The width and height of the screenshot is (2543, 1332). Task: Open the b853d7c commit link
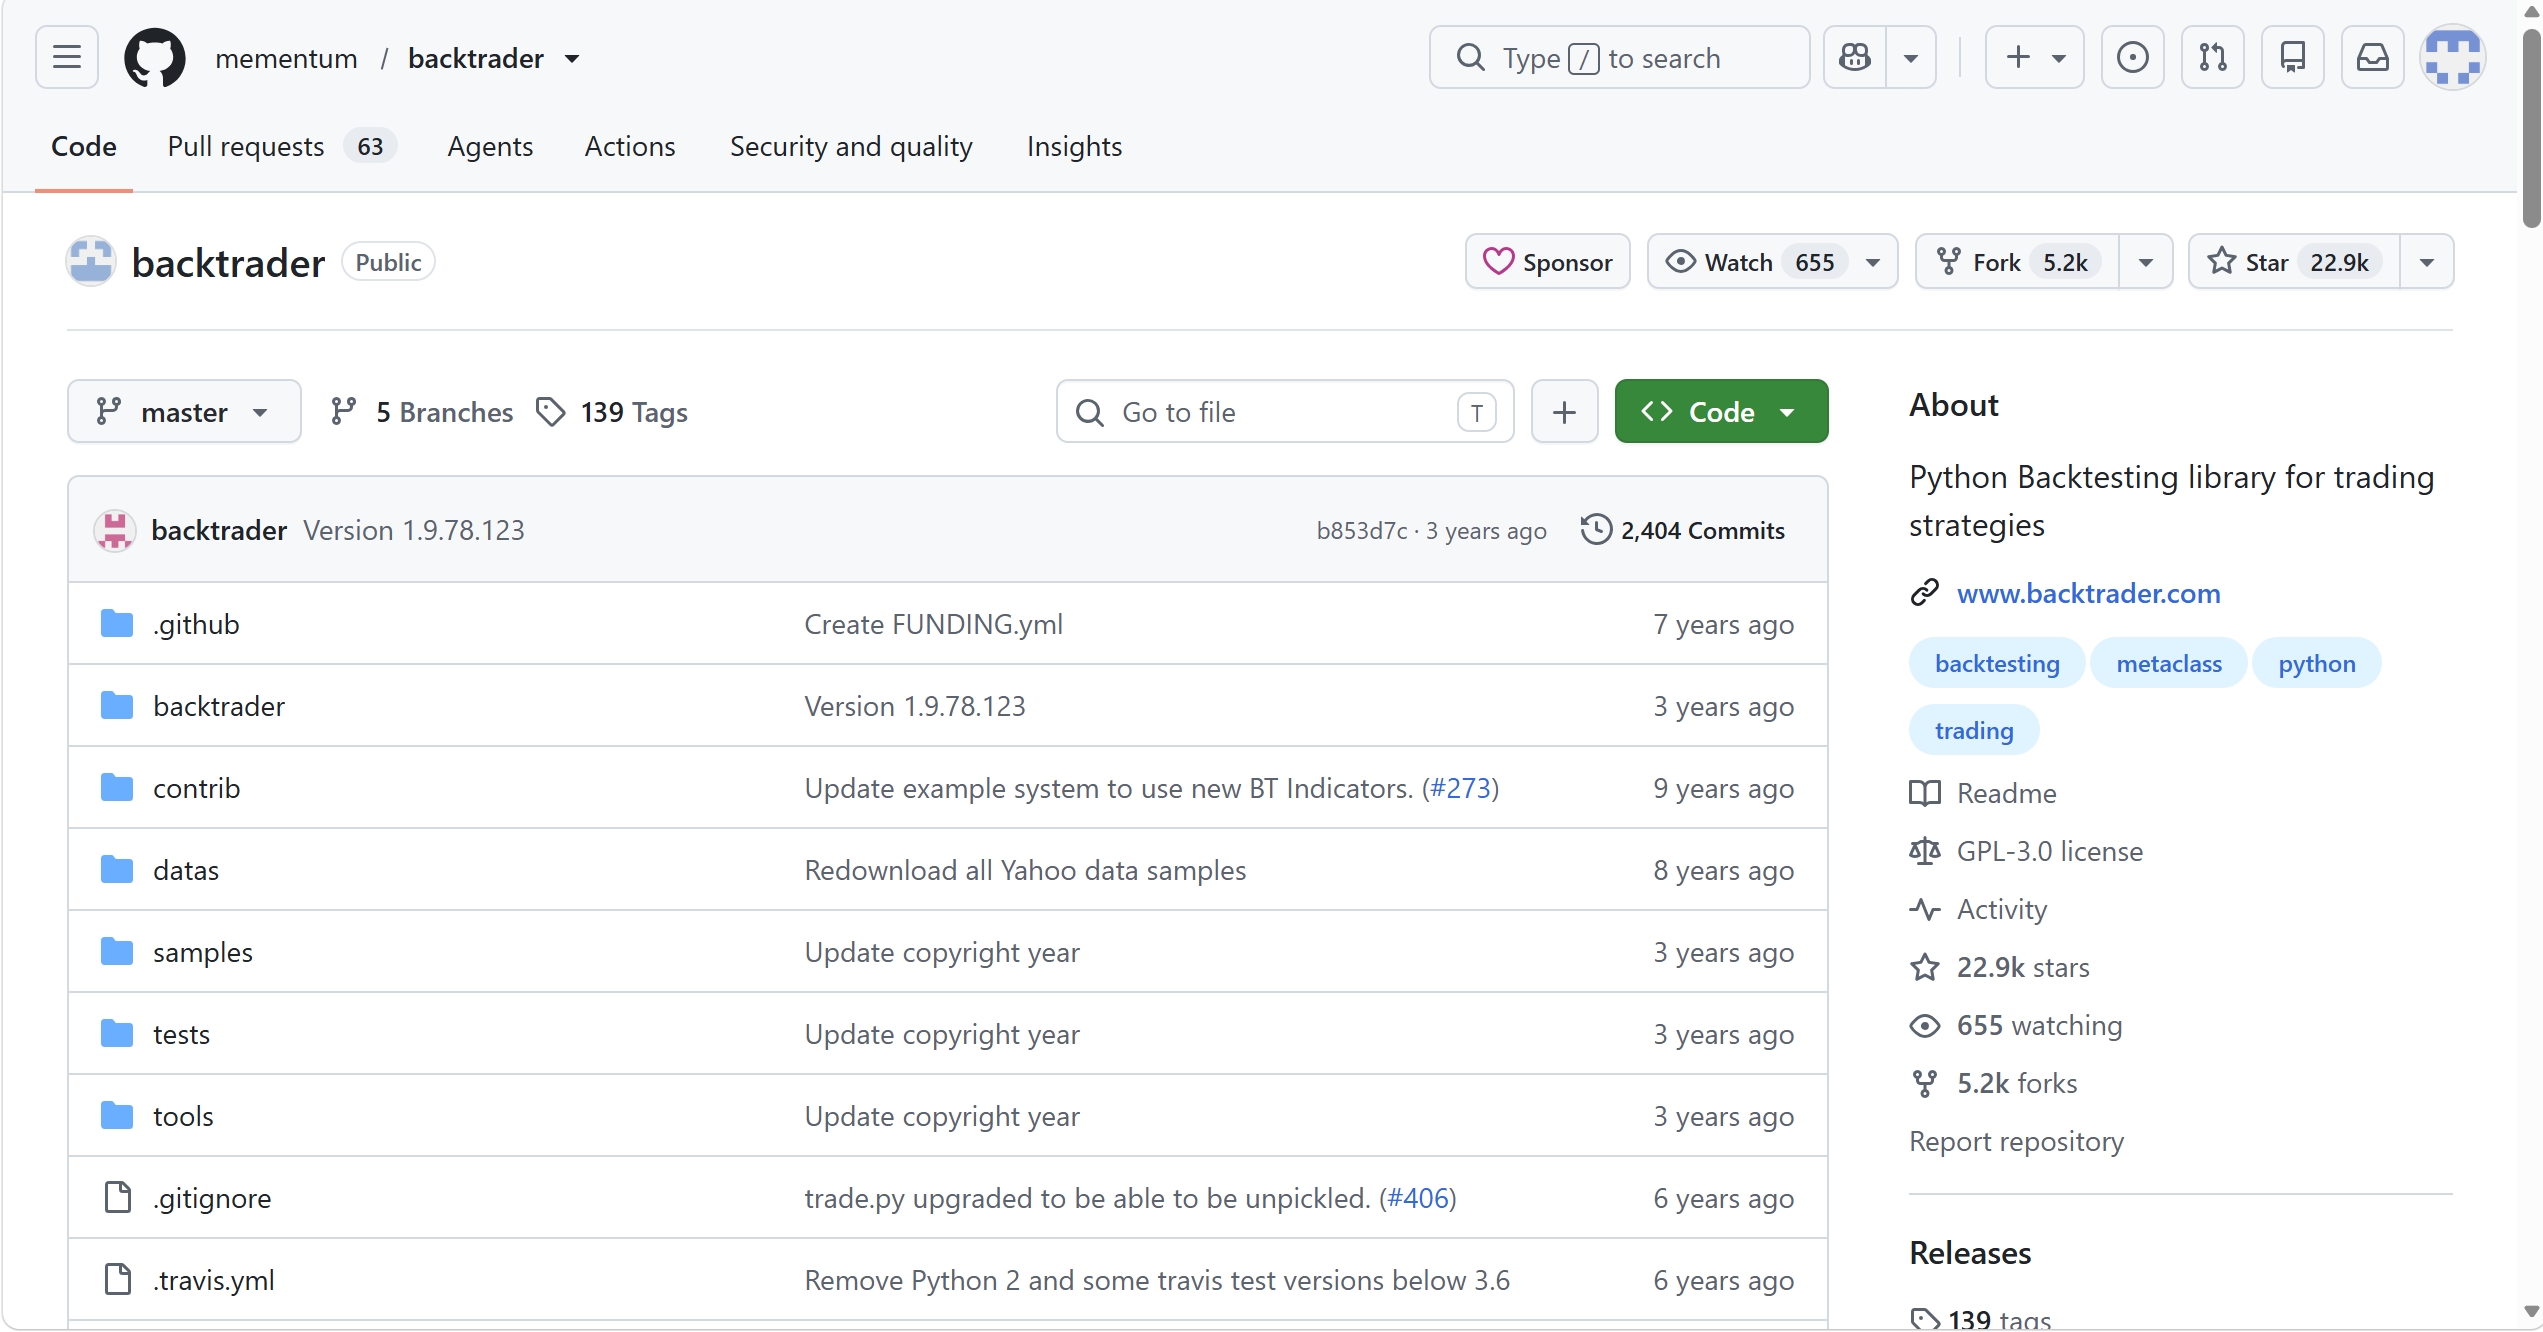pyautogui.click(x=1361, y=531)
